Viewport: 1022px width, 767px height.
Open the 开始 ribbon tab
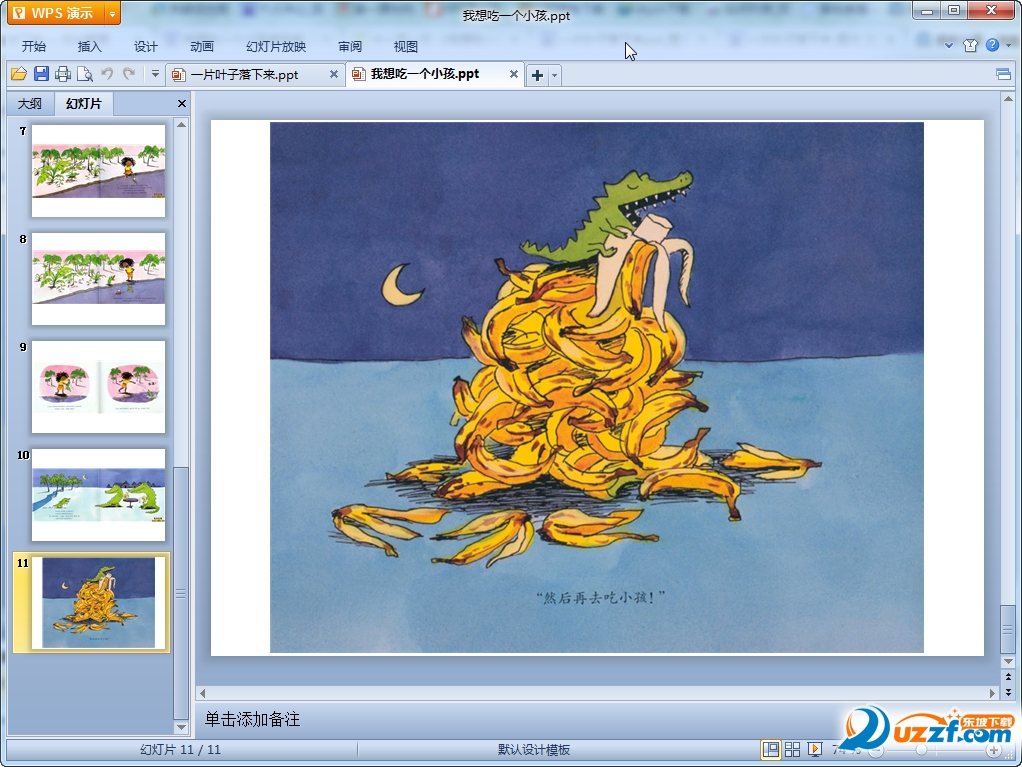coord(34,46)
